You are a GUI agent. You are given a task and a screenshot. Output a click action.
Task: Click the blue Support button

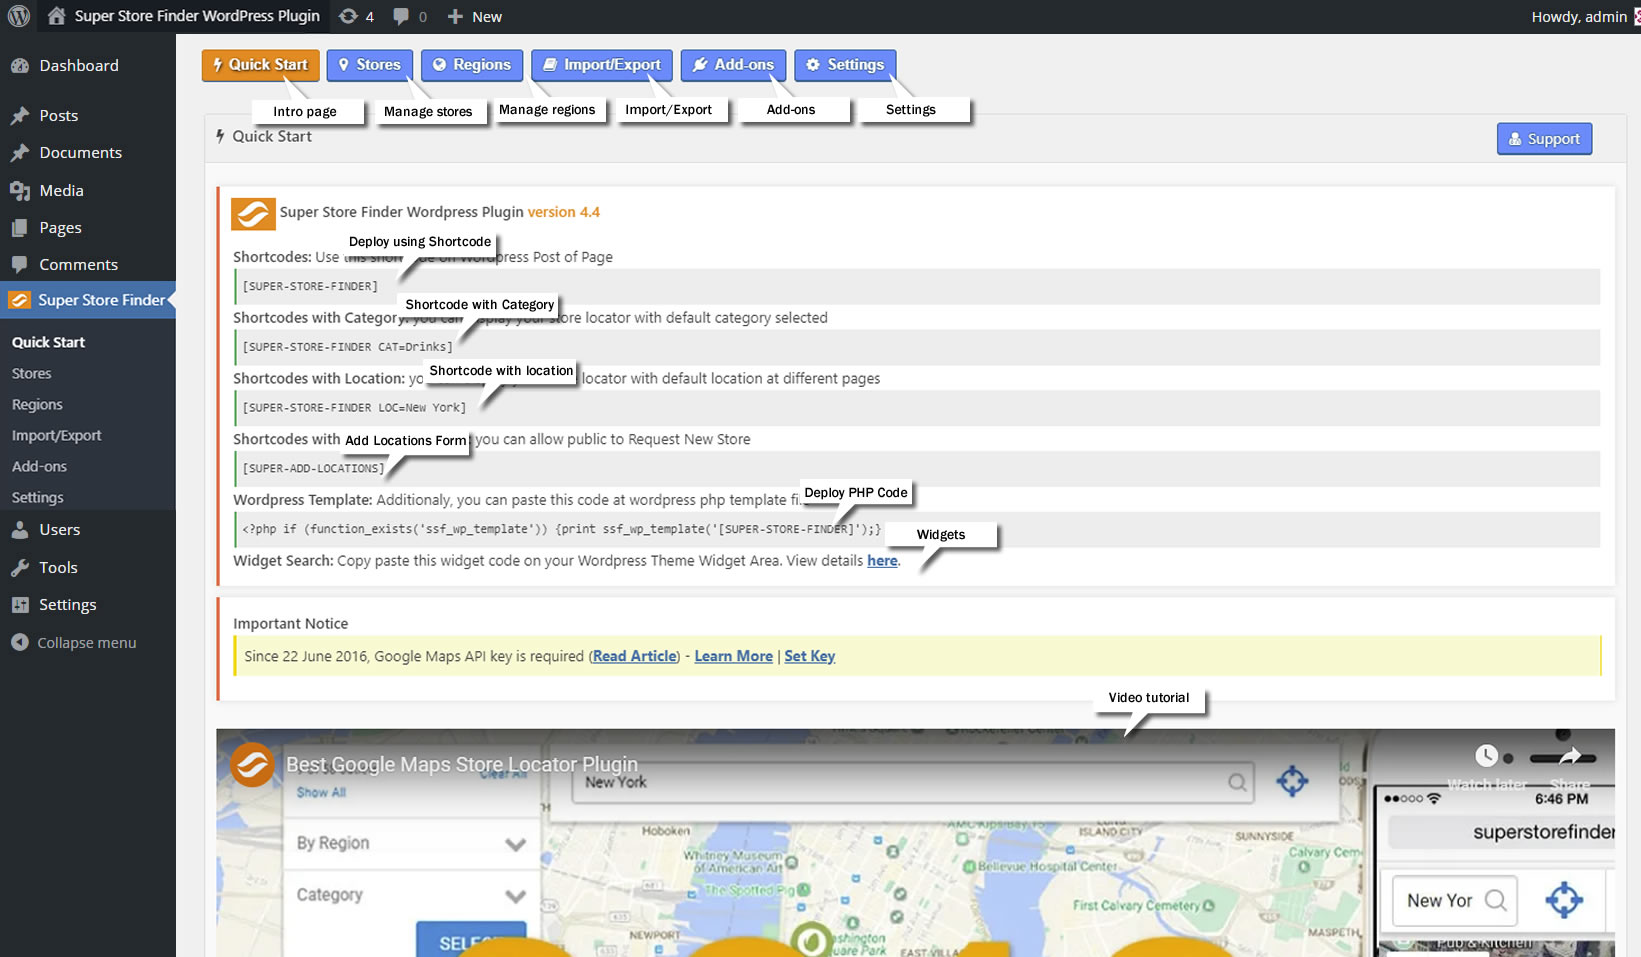(1544, 139)
